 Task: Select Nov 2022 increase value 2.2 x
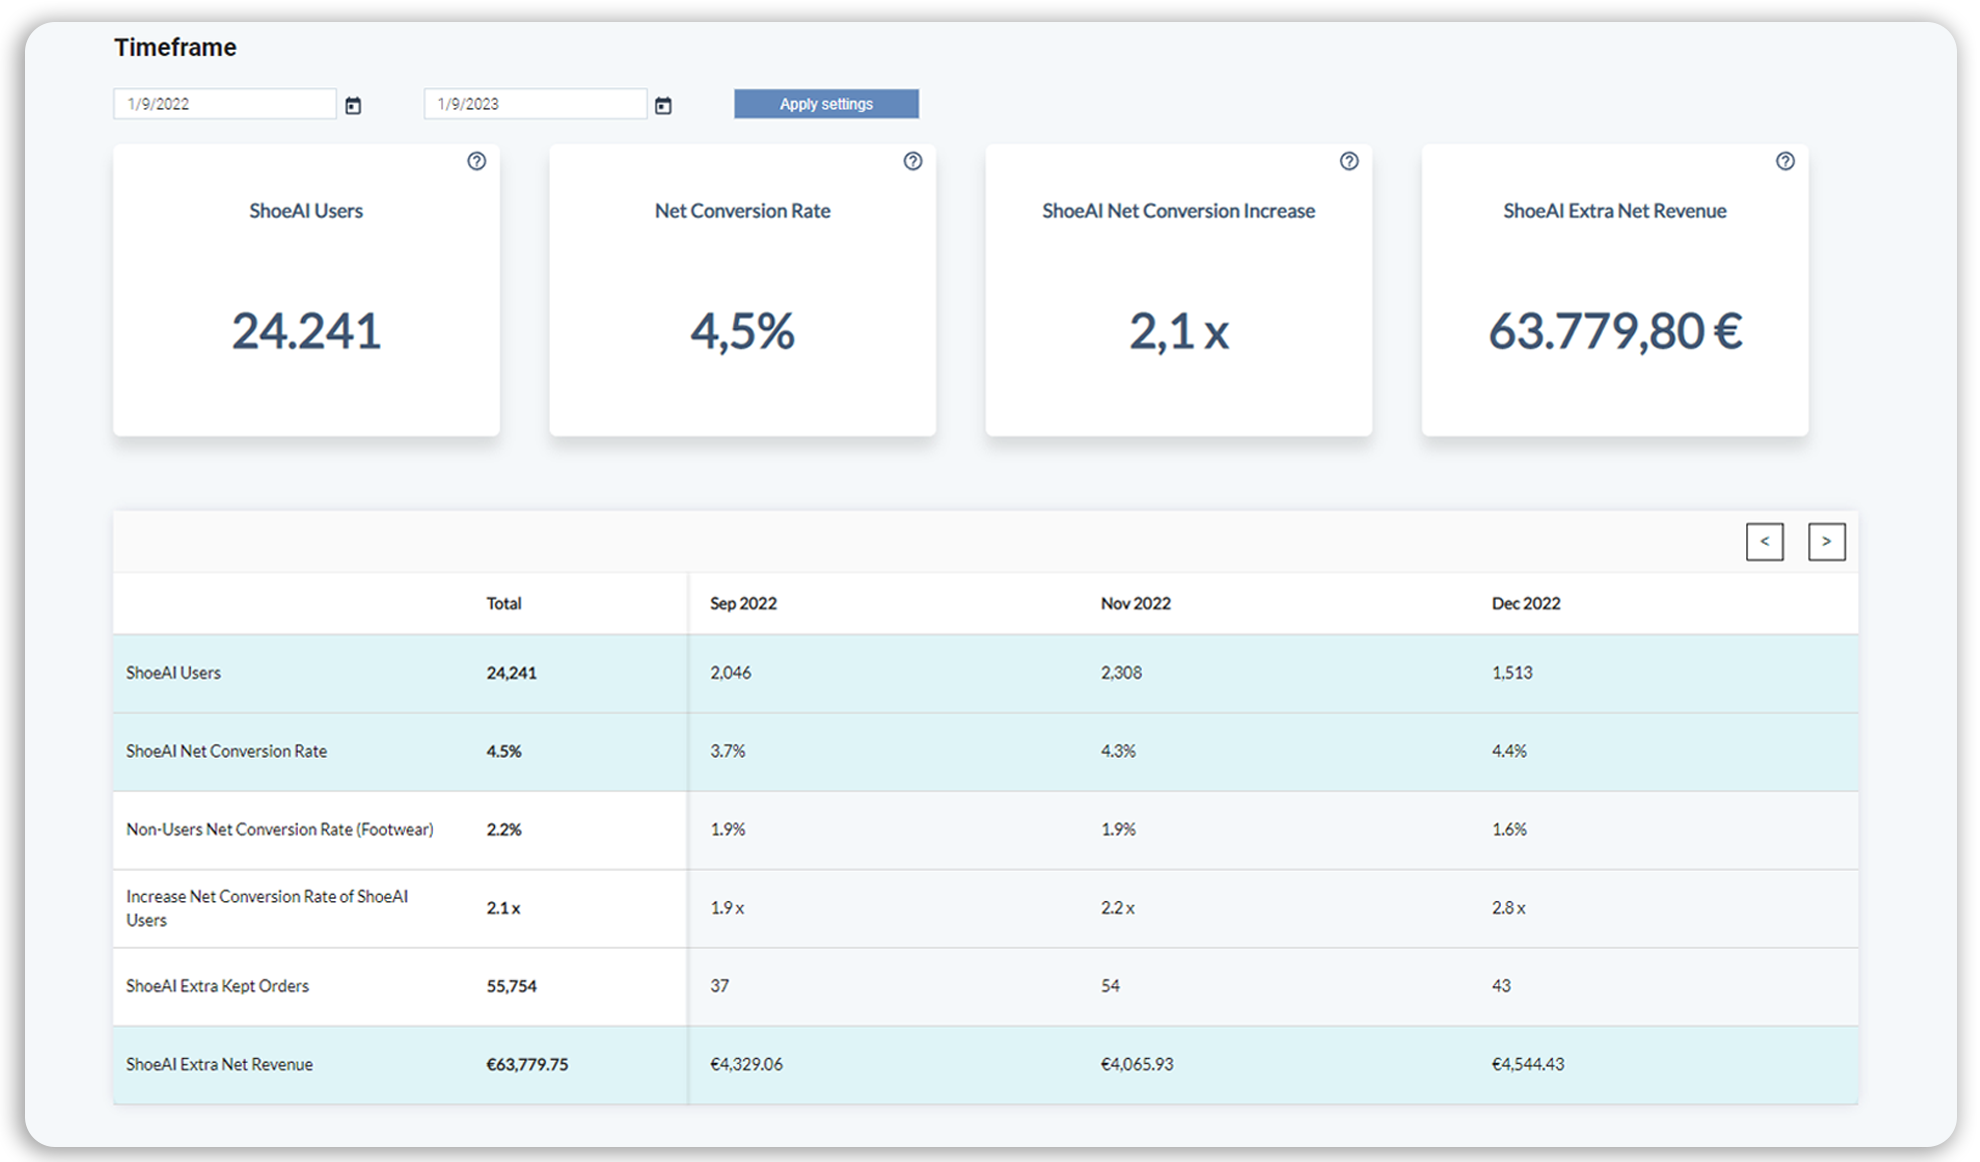[x=1118, y=908]
